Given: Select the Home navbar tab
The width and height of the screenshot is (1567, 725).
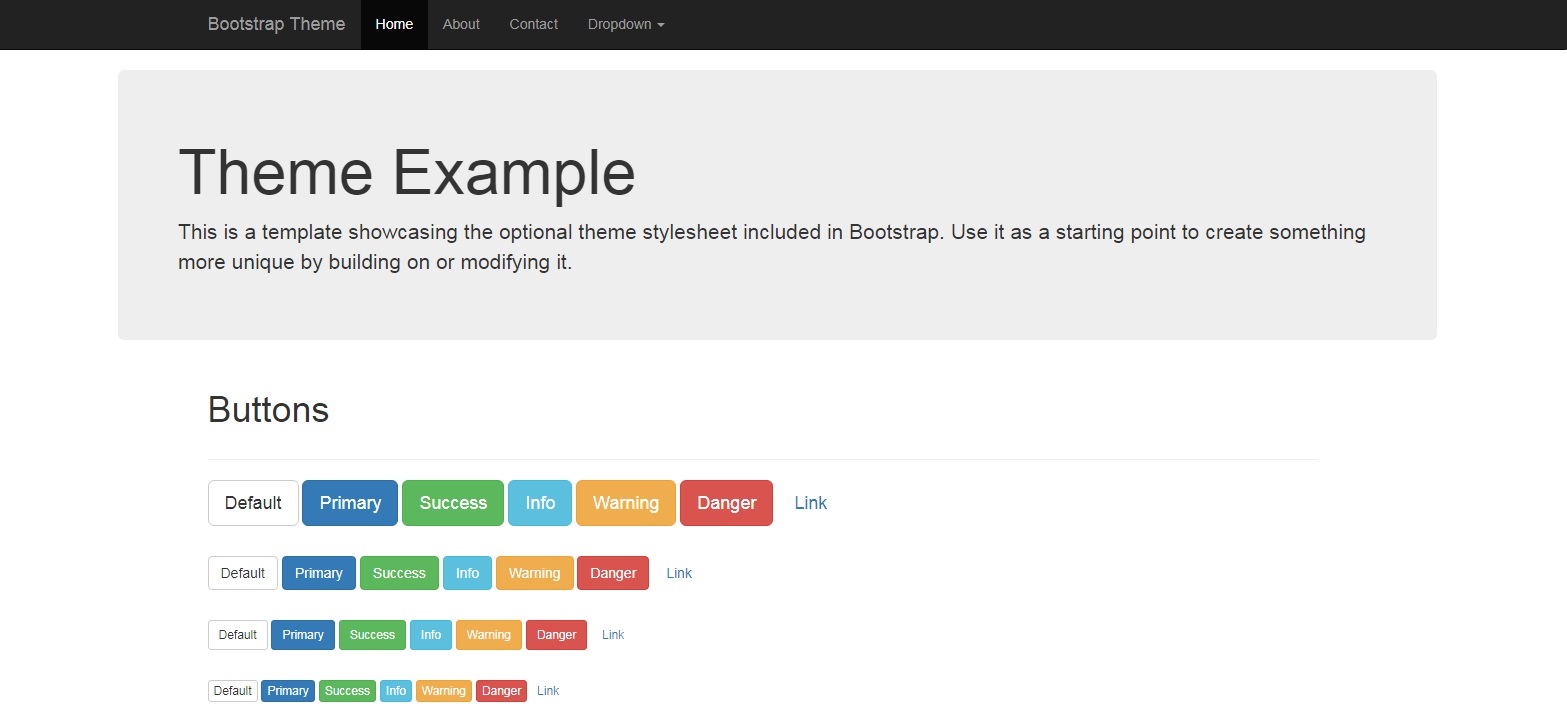Looking at the screenshot, I should click(394, 24).
